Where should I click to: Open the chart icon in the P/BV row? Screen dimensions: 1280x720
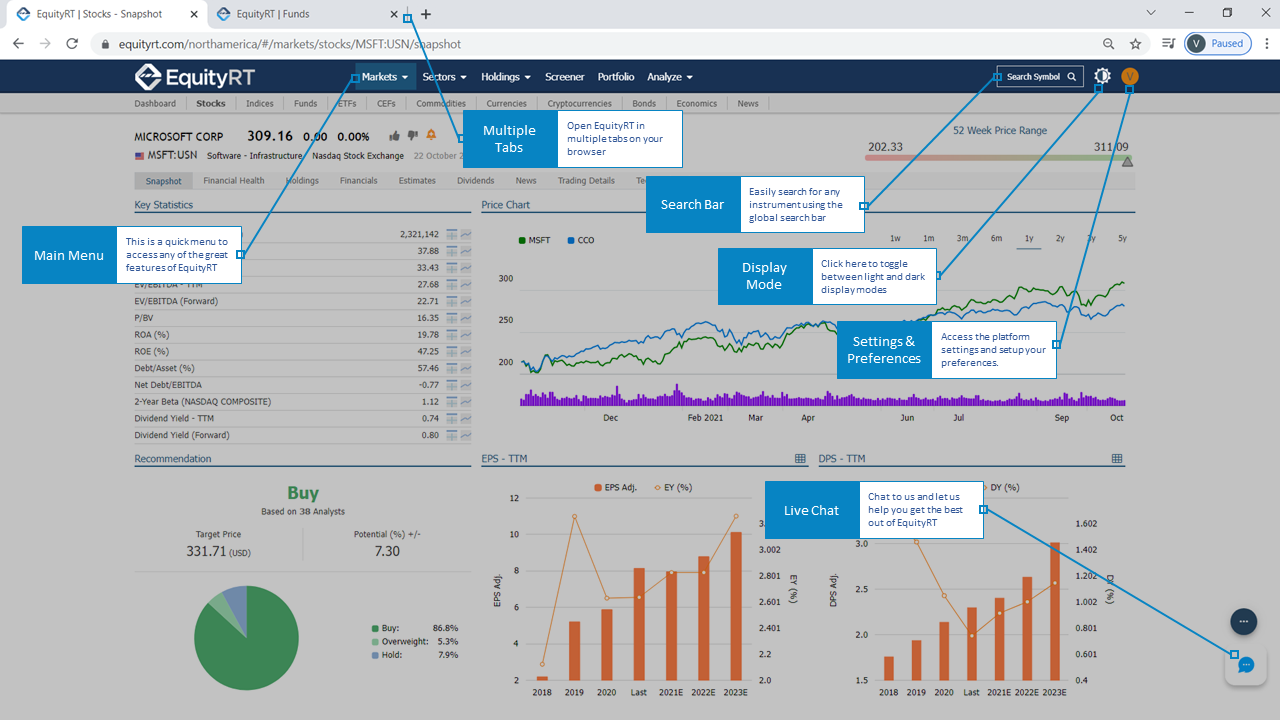coord(466,318)
